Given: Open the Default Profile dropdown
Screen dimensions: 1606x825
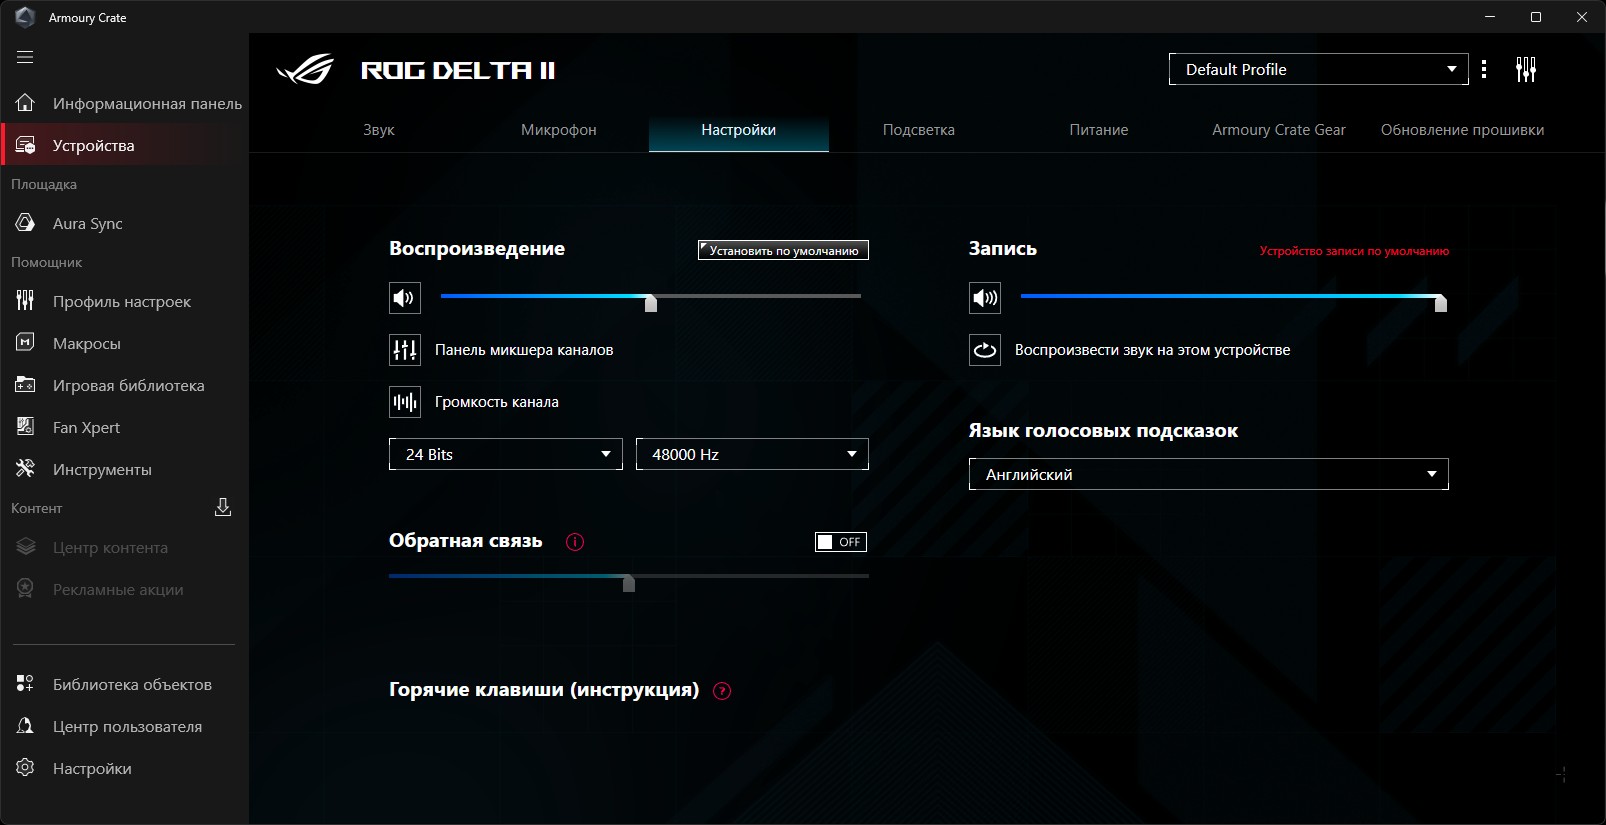Looking at the screenshot, I should 1319,69.
